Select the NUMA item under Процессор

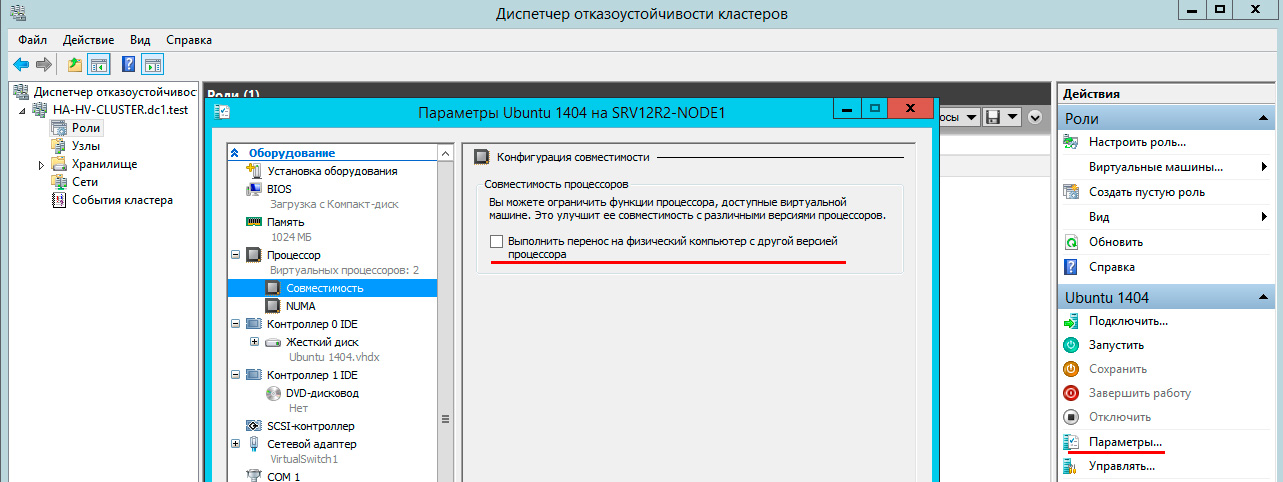point(300,306)
